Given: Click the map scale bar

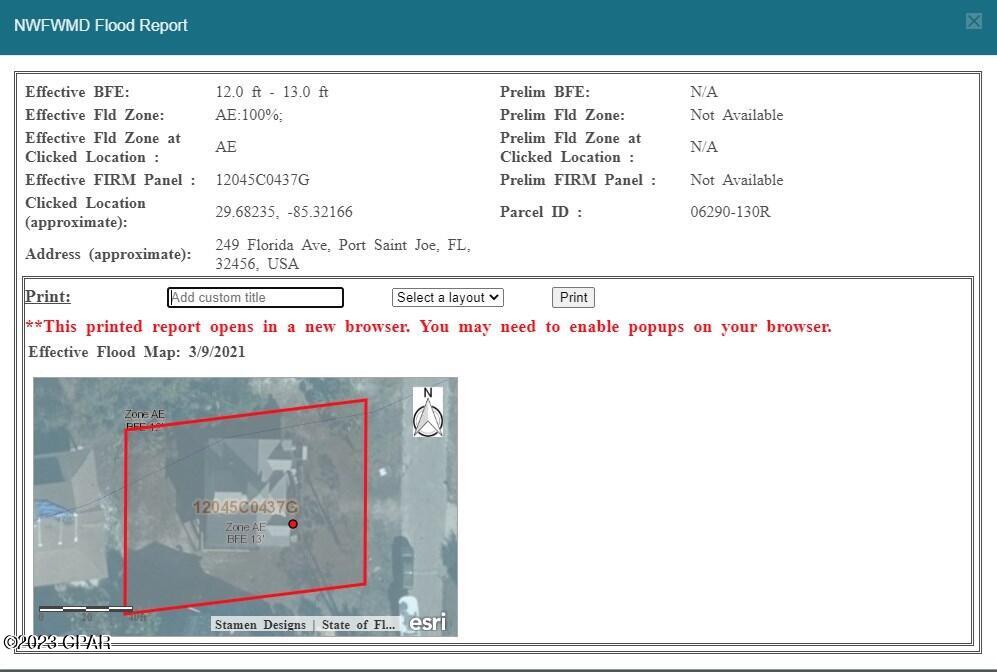Looking at the screenshot, I should (x=86, y=608).
